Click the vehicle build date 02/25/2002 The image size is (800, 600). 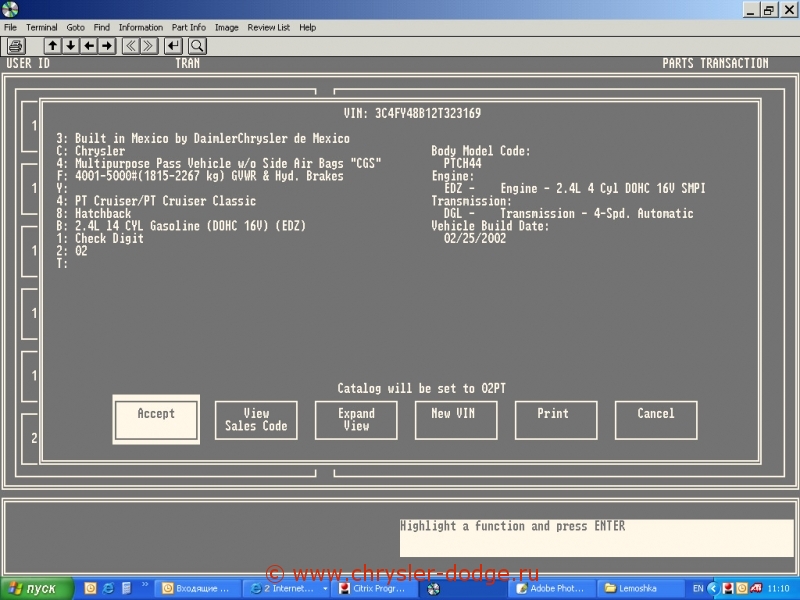click(475, 238)
